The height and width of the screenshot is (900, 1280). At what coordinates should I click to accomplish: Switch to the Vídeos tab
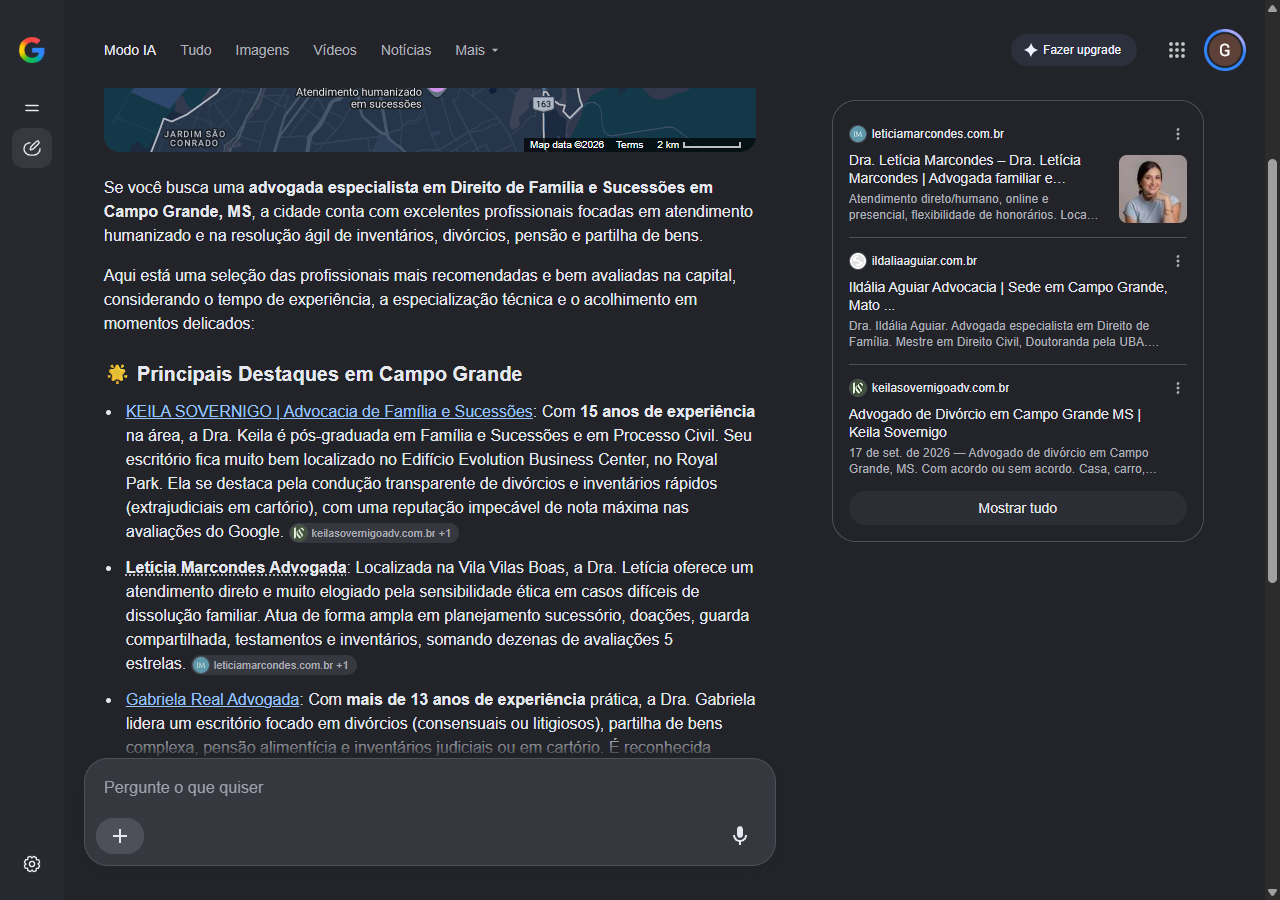335,50
